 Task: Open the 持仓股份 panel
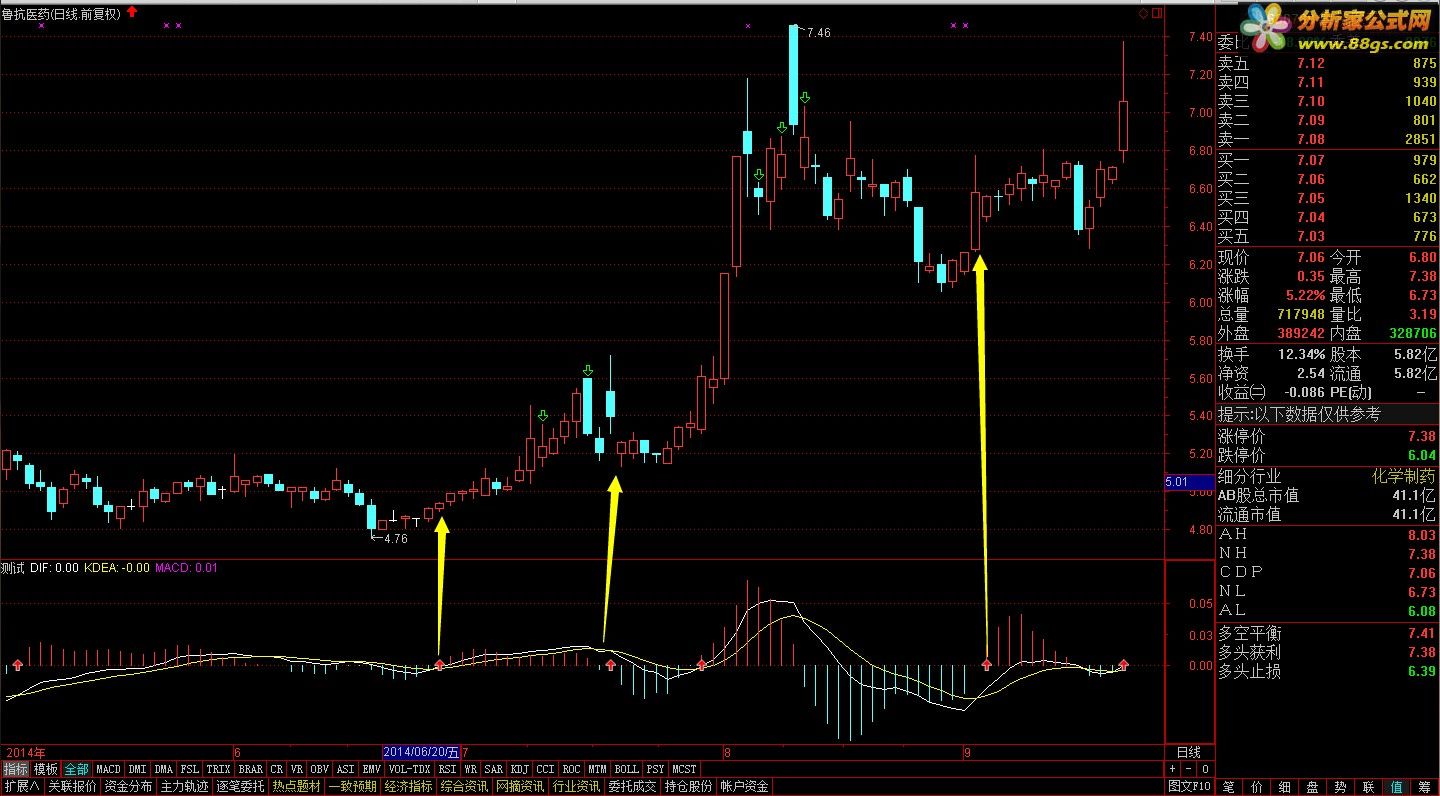[689, 787]
